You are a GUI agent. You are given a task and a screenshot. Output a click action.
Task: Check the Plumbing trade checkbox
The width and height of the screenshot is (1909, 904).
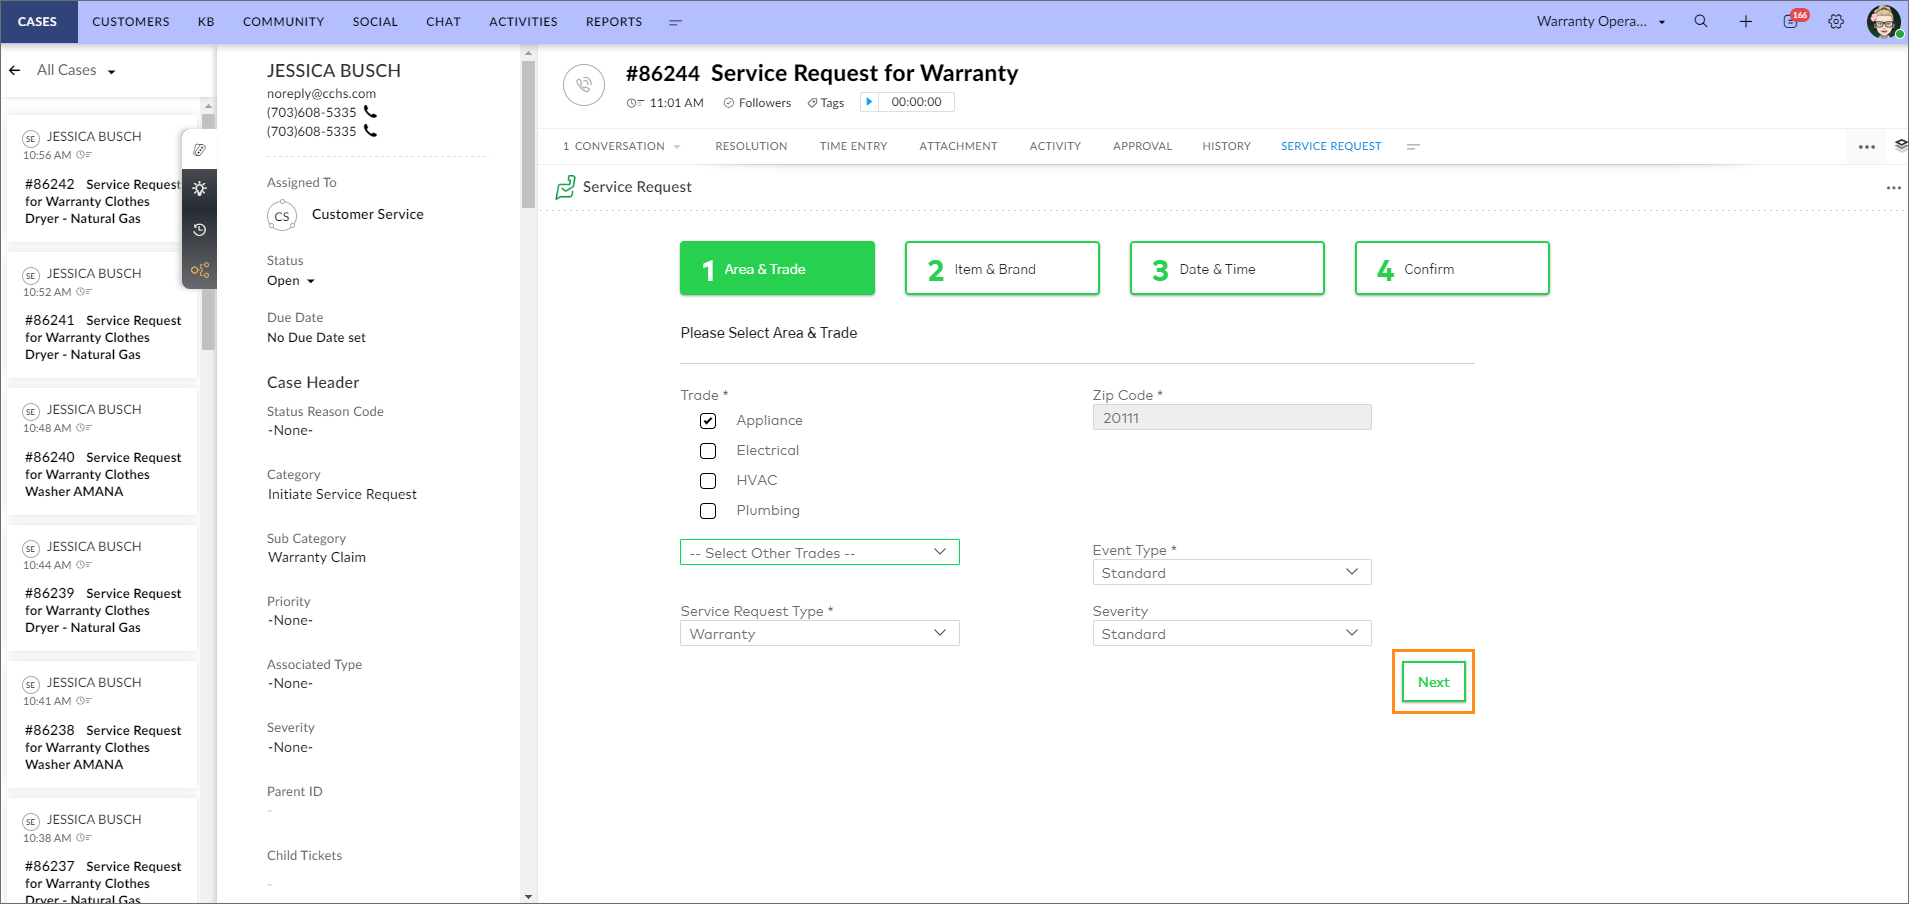pos(708,511)
